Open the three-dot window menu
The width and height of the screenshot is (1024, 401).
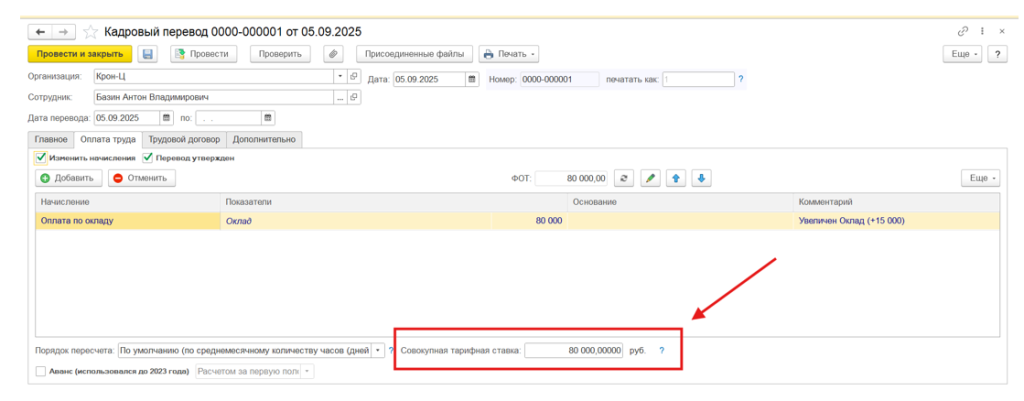[x=982, y=31]
